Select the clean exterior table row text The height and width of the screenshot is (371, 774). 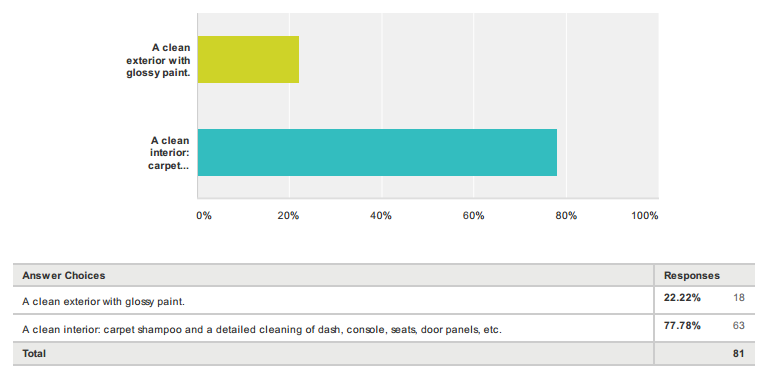pos(104,301)
